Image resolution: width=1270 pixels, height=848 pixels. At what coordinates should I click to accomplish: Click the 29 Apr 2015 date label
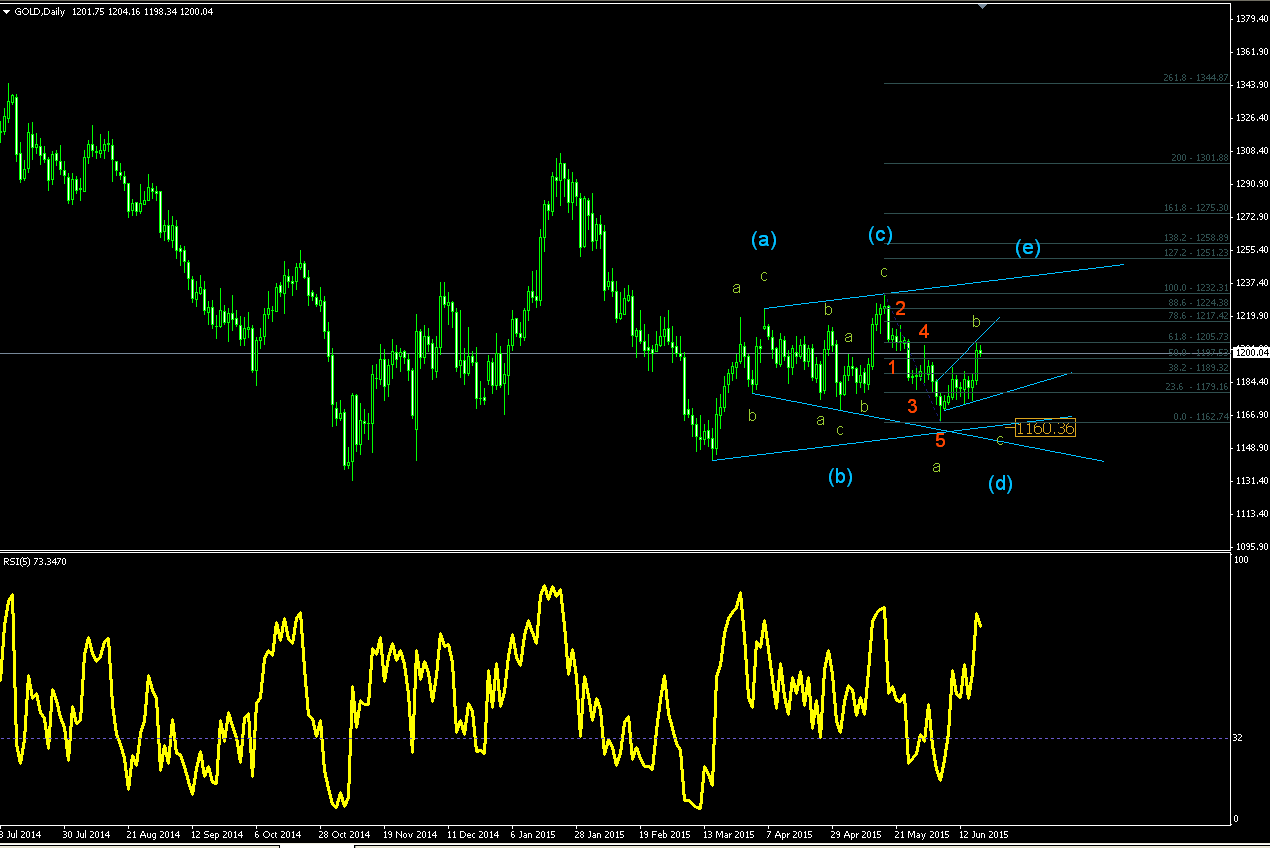(x=855, y=833)
